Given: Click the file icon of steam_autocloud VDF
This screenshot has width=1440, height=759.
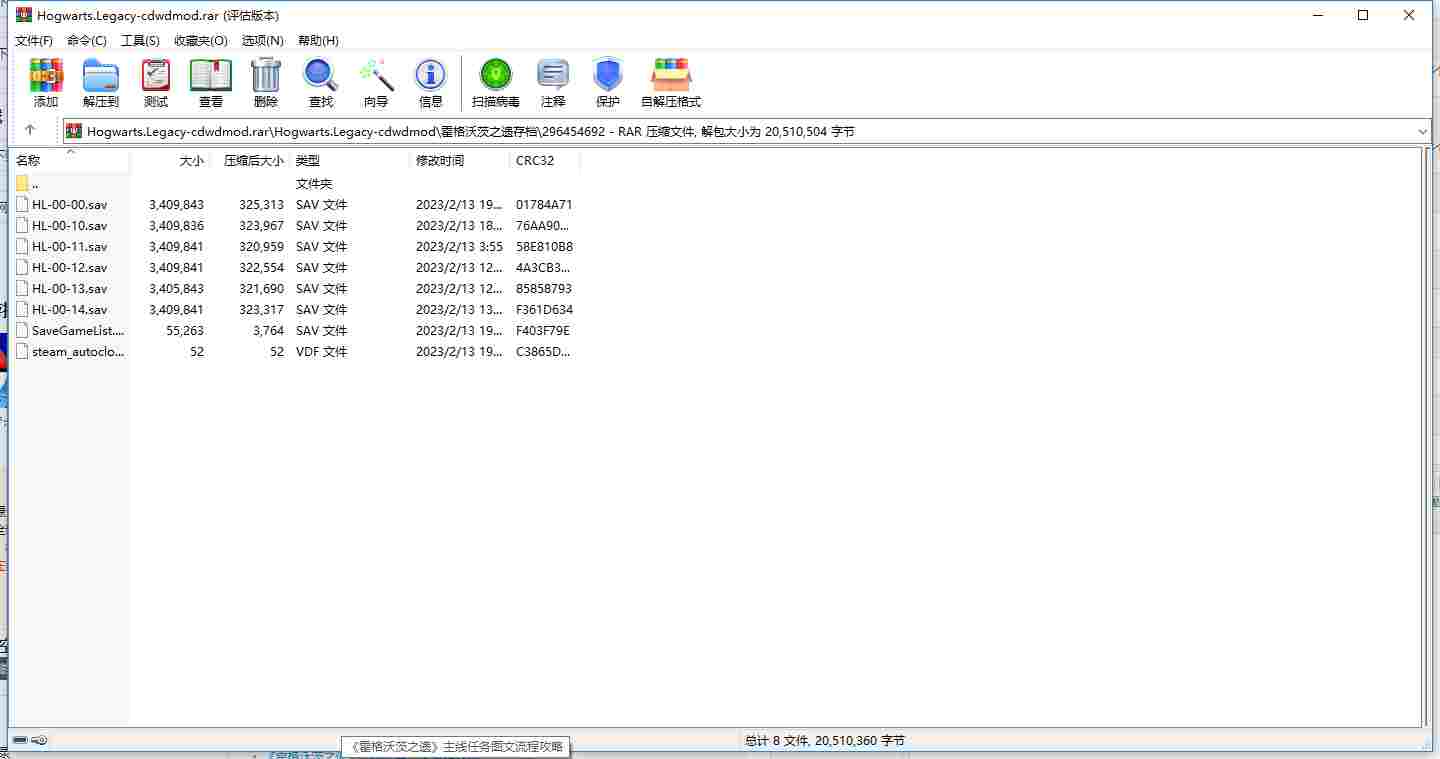Looking at the screenshot, I should (22, 351).
